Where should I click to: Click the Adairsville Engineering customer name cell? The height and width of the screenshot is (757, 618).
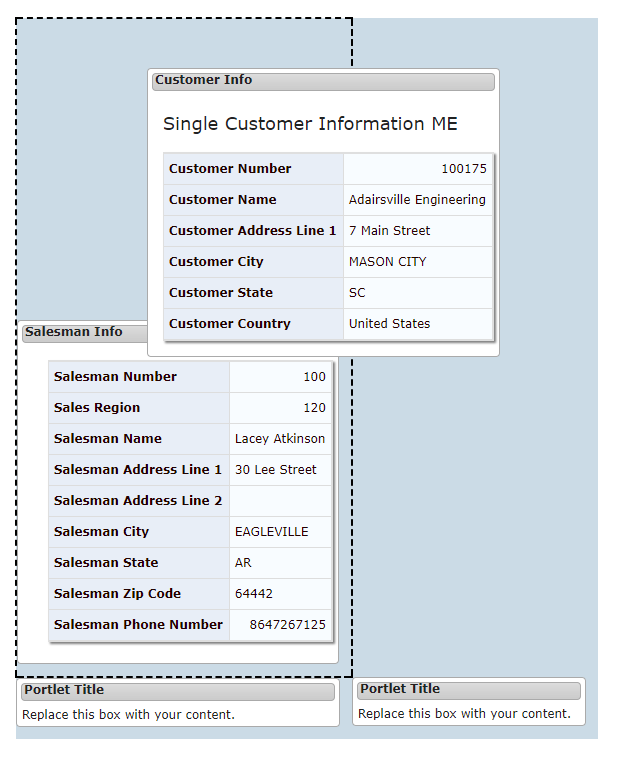(x=418, y=199)
